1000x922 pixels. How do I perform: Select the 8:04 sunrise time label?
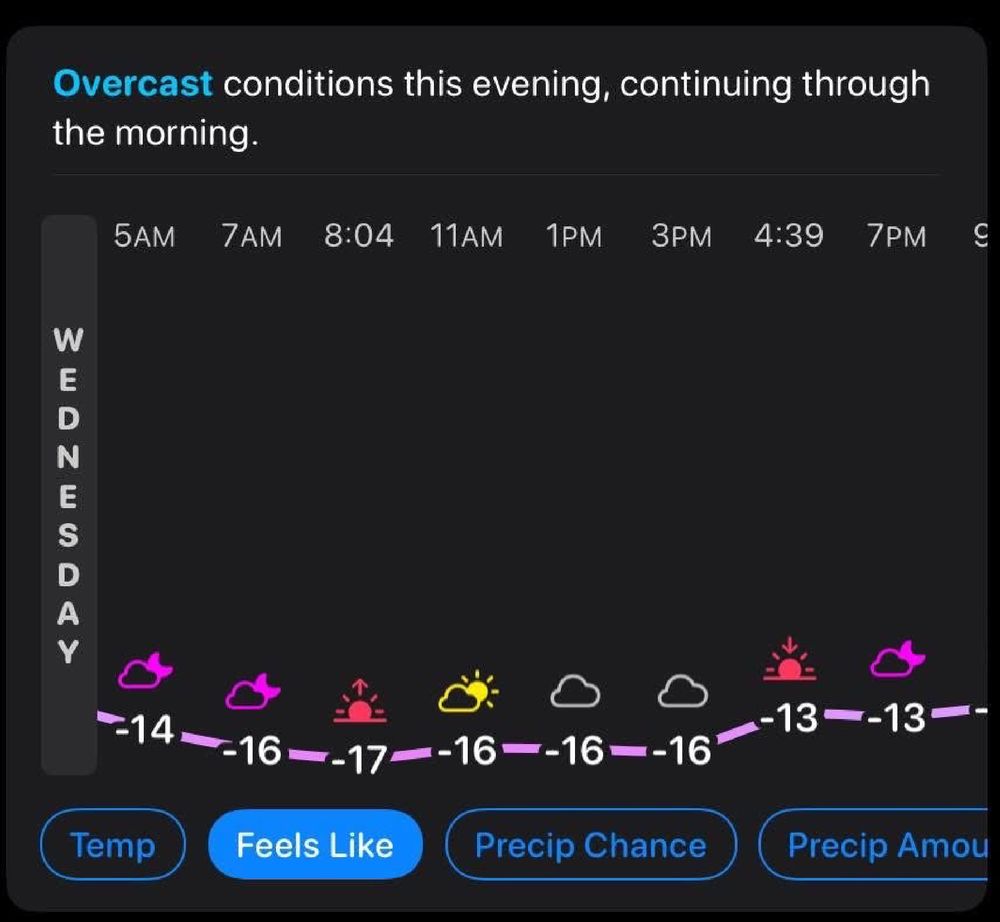[358, 236]
